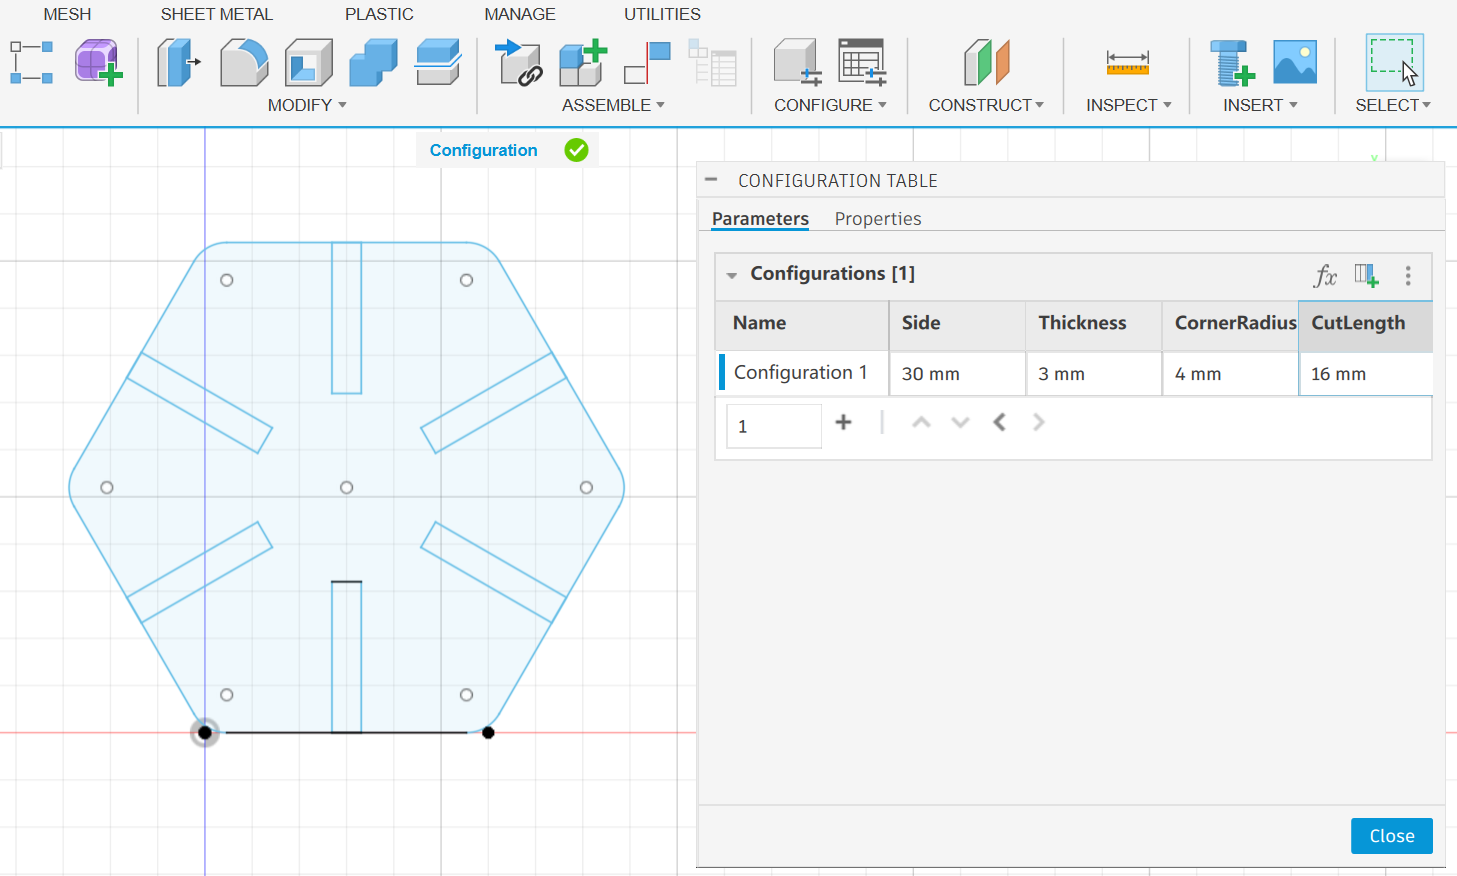Expand the SELECT dropdown menu
The height and width of the screenshot is (876, 1457).
1393,105
